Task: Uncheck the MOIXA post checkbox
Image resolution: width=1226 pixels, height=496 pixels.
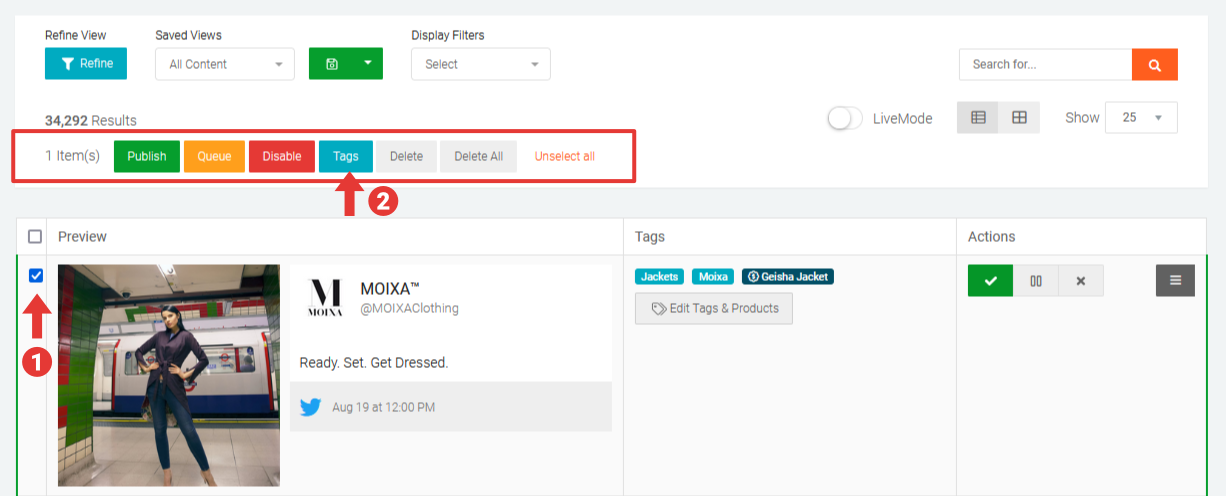Action: pyautogui.click(x=36, y=276)
